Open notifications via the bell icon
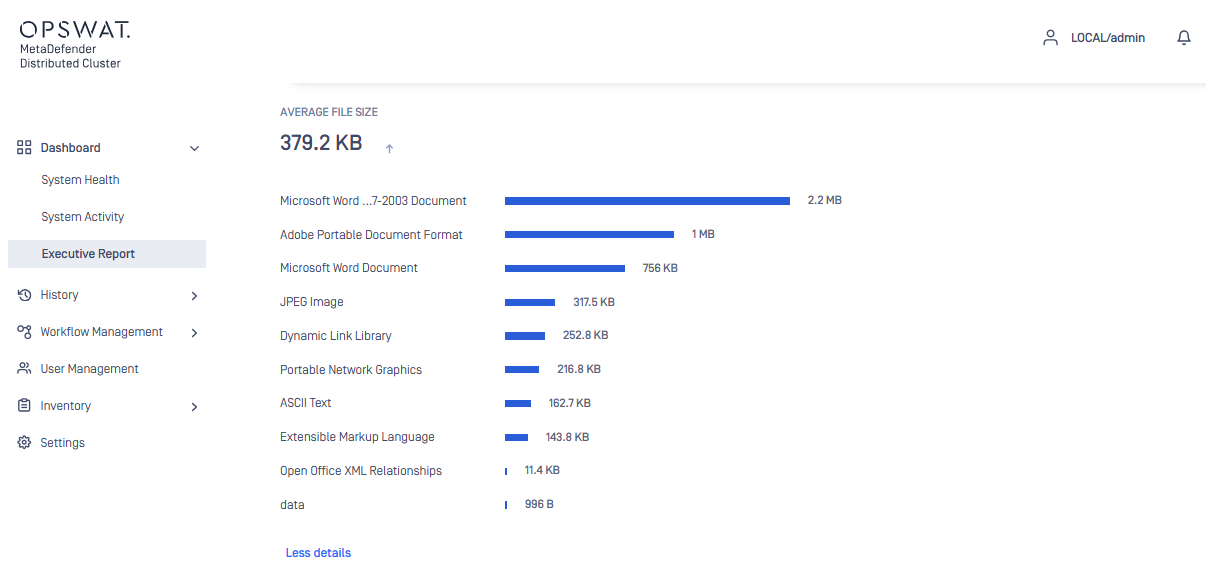The height and width of the screenshot is (582, 1206). (x=1184, y=38)
